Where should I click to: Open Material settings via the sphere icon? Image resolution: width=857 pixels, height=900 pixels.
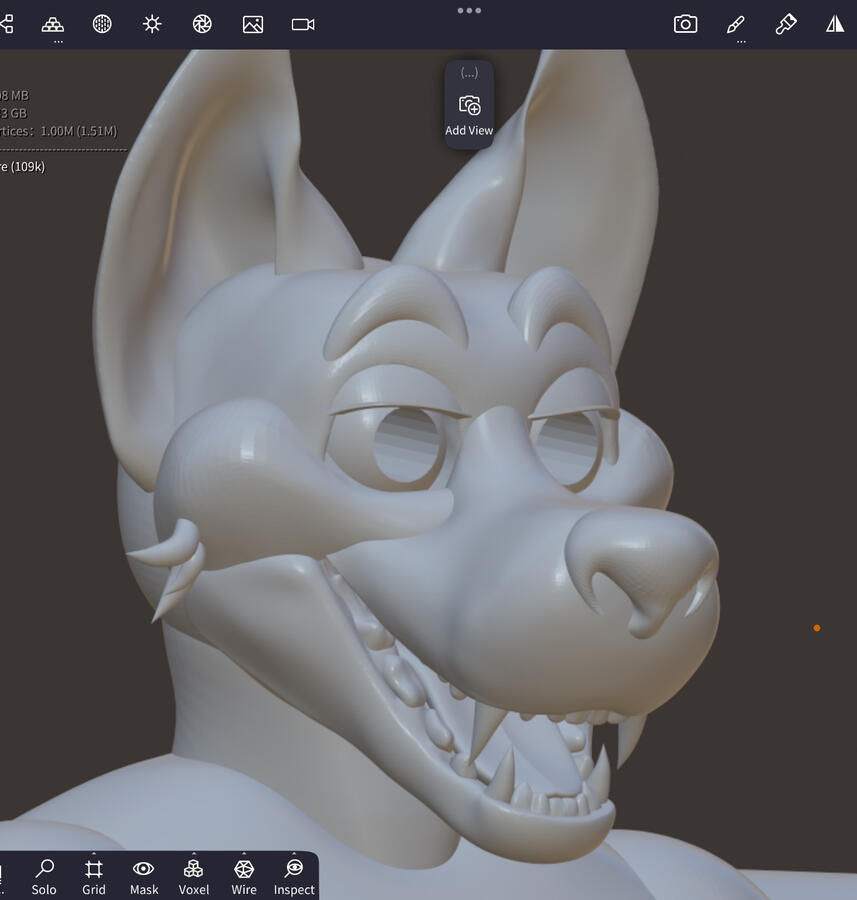(102, 24)
